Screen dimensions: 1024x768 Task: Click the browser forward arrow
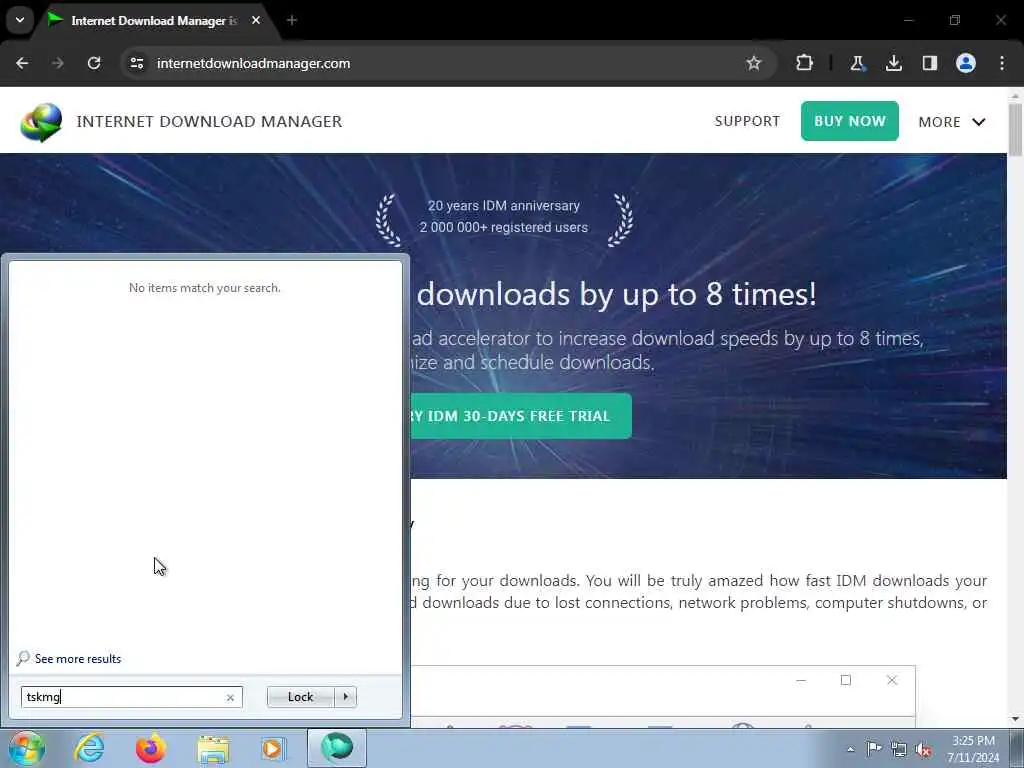pyautogui.click(x=58, y=63)
